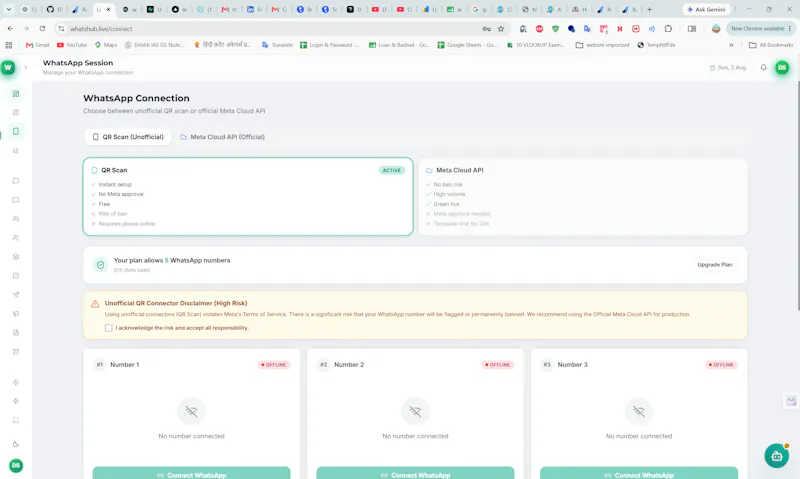
Task: Click the OFFLINE badge on Number 2
Action: coord(498,365)
